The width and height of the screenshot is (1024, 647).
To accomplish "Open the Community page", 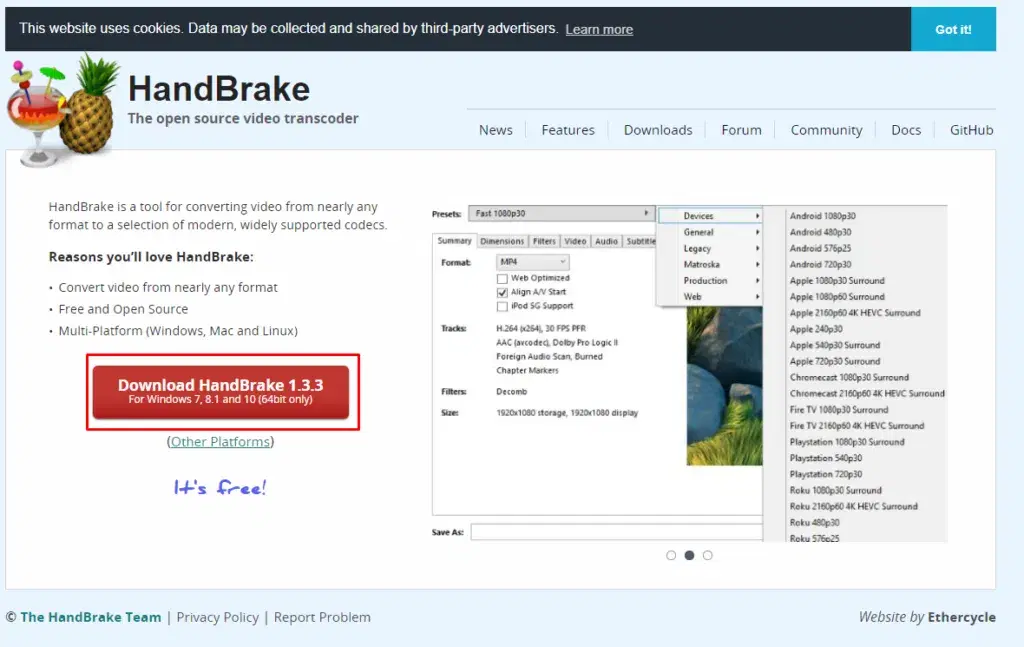I will [826, 130].
